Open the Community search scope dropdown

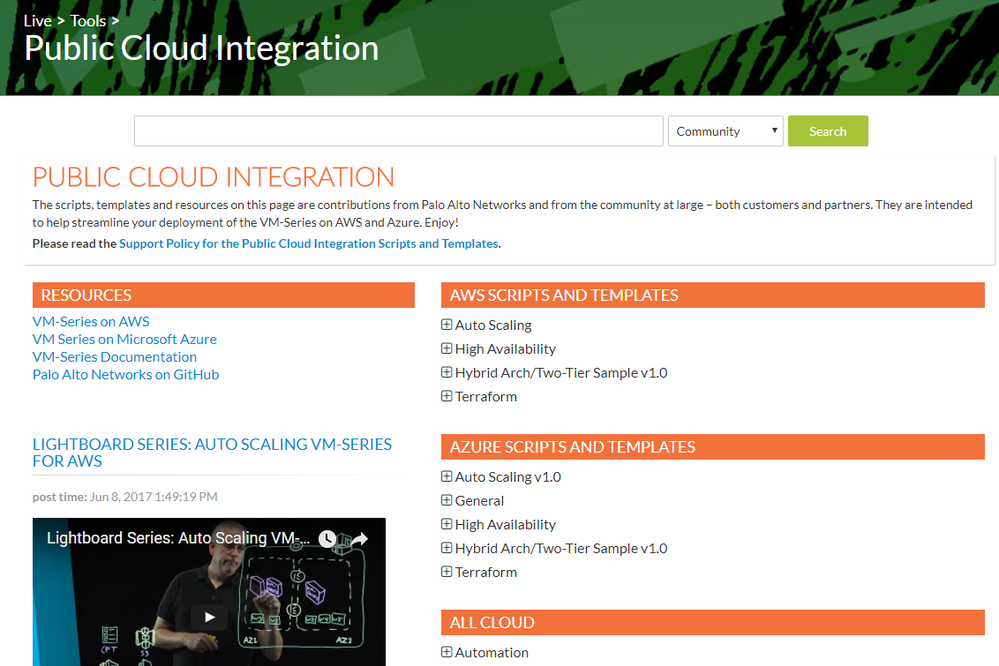(726, 131)
